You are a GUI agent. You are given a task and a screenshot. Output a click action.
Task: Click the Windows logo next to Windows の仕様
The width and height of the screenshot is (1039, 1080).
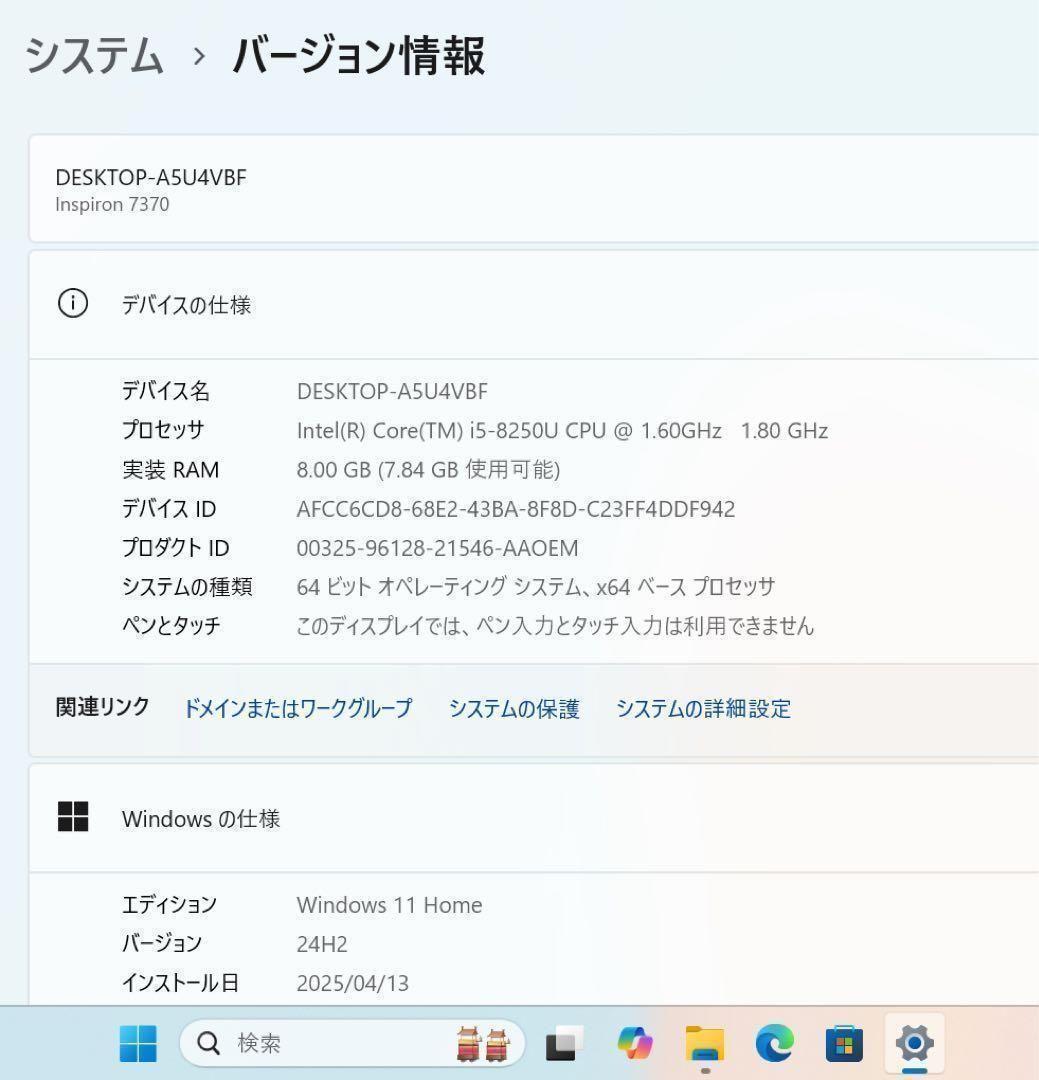[73, 816]
